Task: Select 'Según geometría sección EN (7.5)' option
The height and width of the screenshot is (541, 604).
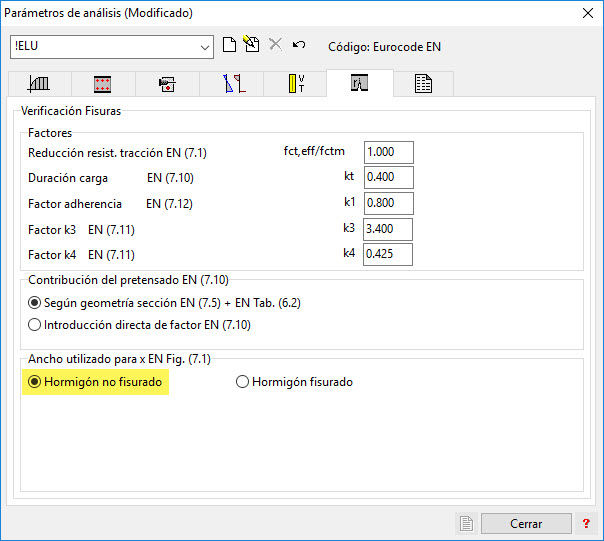Action: tap(35, 303)
